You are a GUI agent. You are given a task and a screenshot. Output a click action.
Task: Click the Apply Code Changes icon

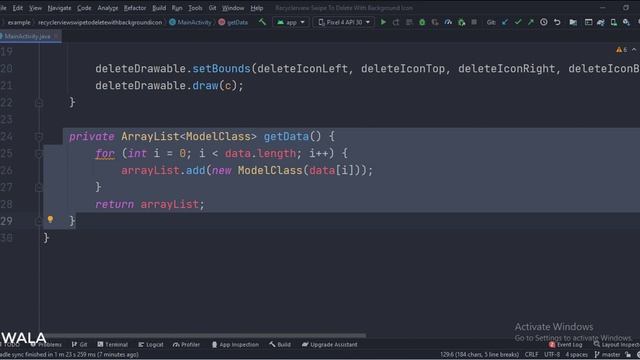[x=409, y=22]
